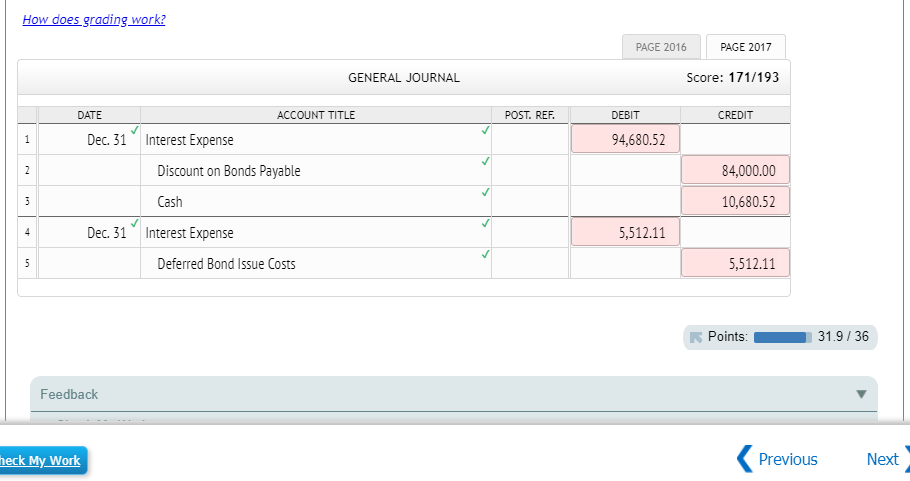Image resolution: width=910 pixels, height=481 pixels.
Task: Click the credit field showing 84,000.00
Action: tap(735, 171)
